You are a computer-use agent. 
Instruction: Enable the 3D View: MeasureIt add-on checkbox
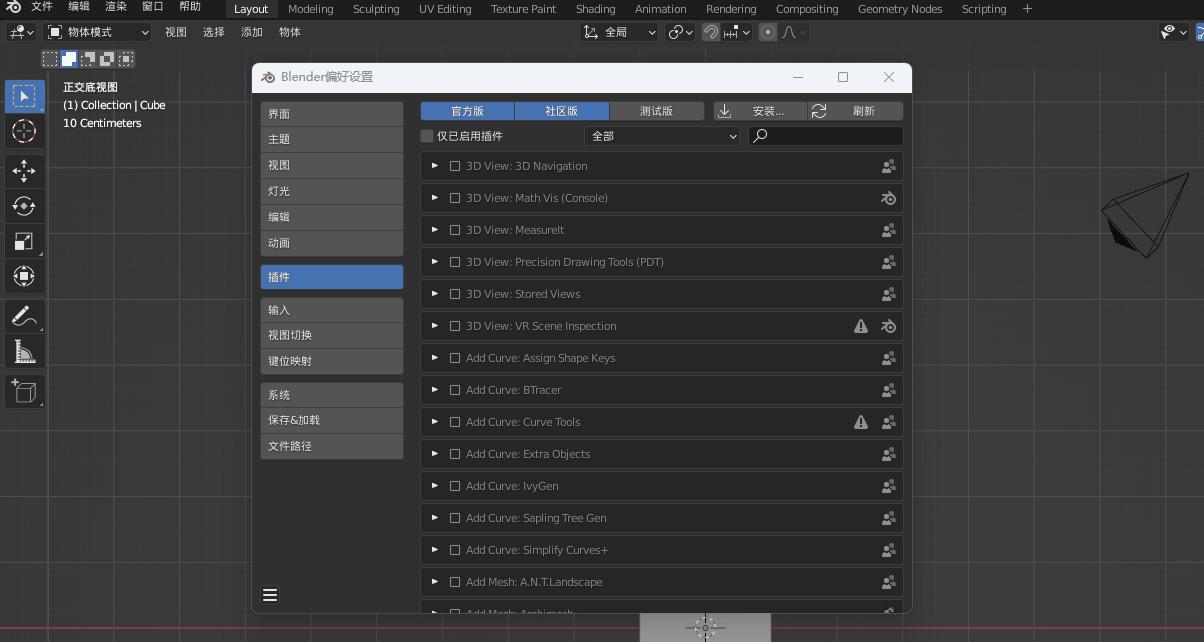pos(455,230)
